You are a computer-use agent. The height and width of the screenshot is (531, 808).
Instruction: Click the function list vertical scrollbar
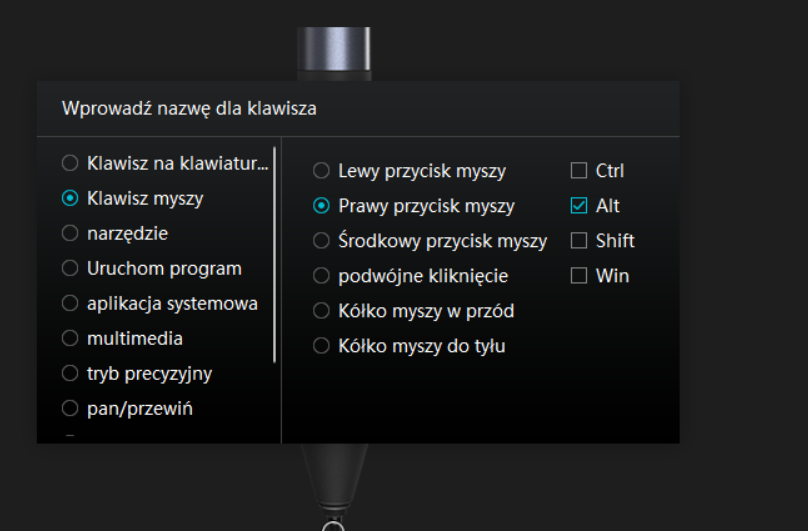tap(275, 255)
